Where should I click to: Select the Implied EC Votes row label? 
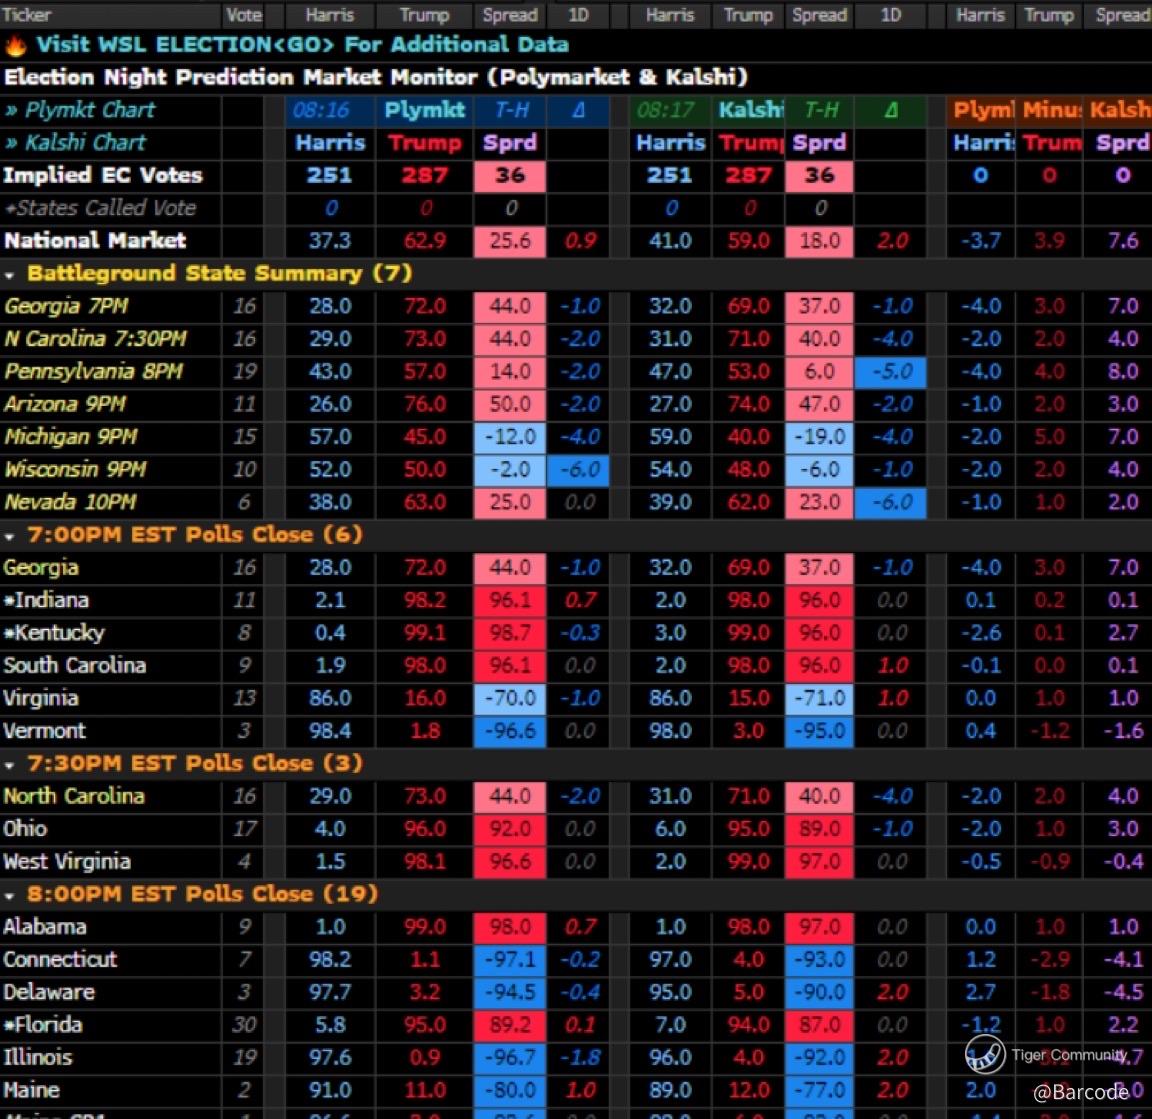pos(102,175)
